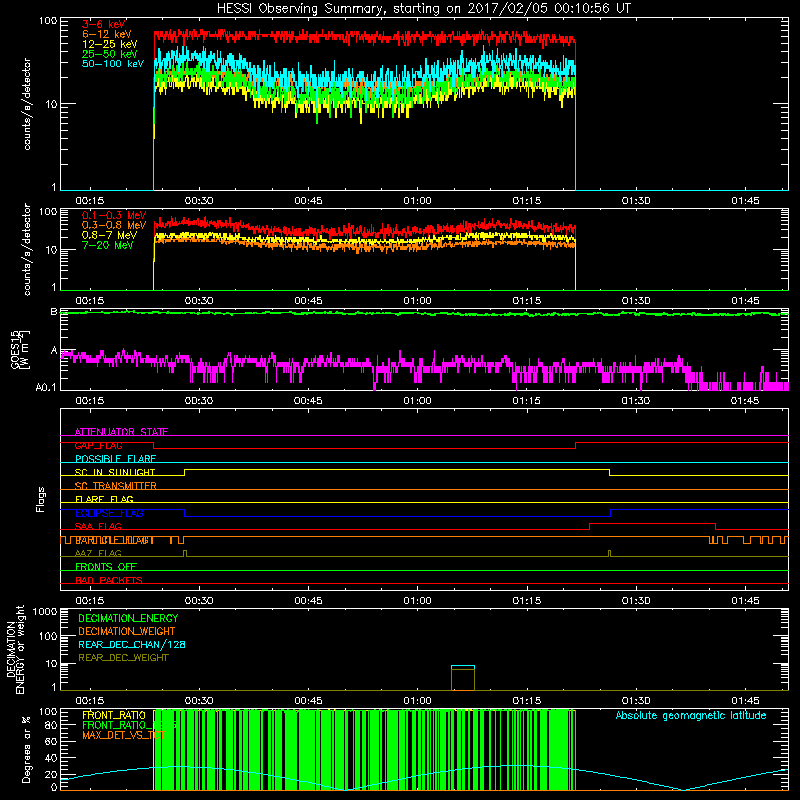
Task: Click the GAP_FLAG label
Action: 98,445
